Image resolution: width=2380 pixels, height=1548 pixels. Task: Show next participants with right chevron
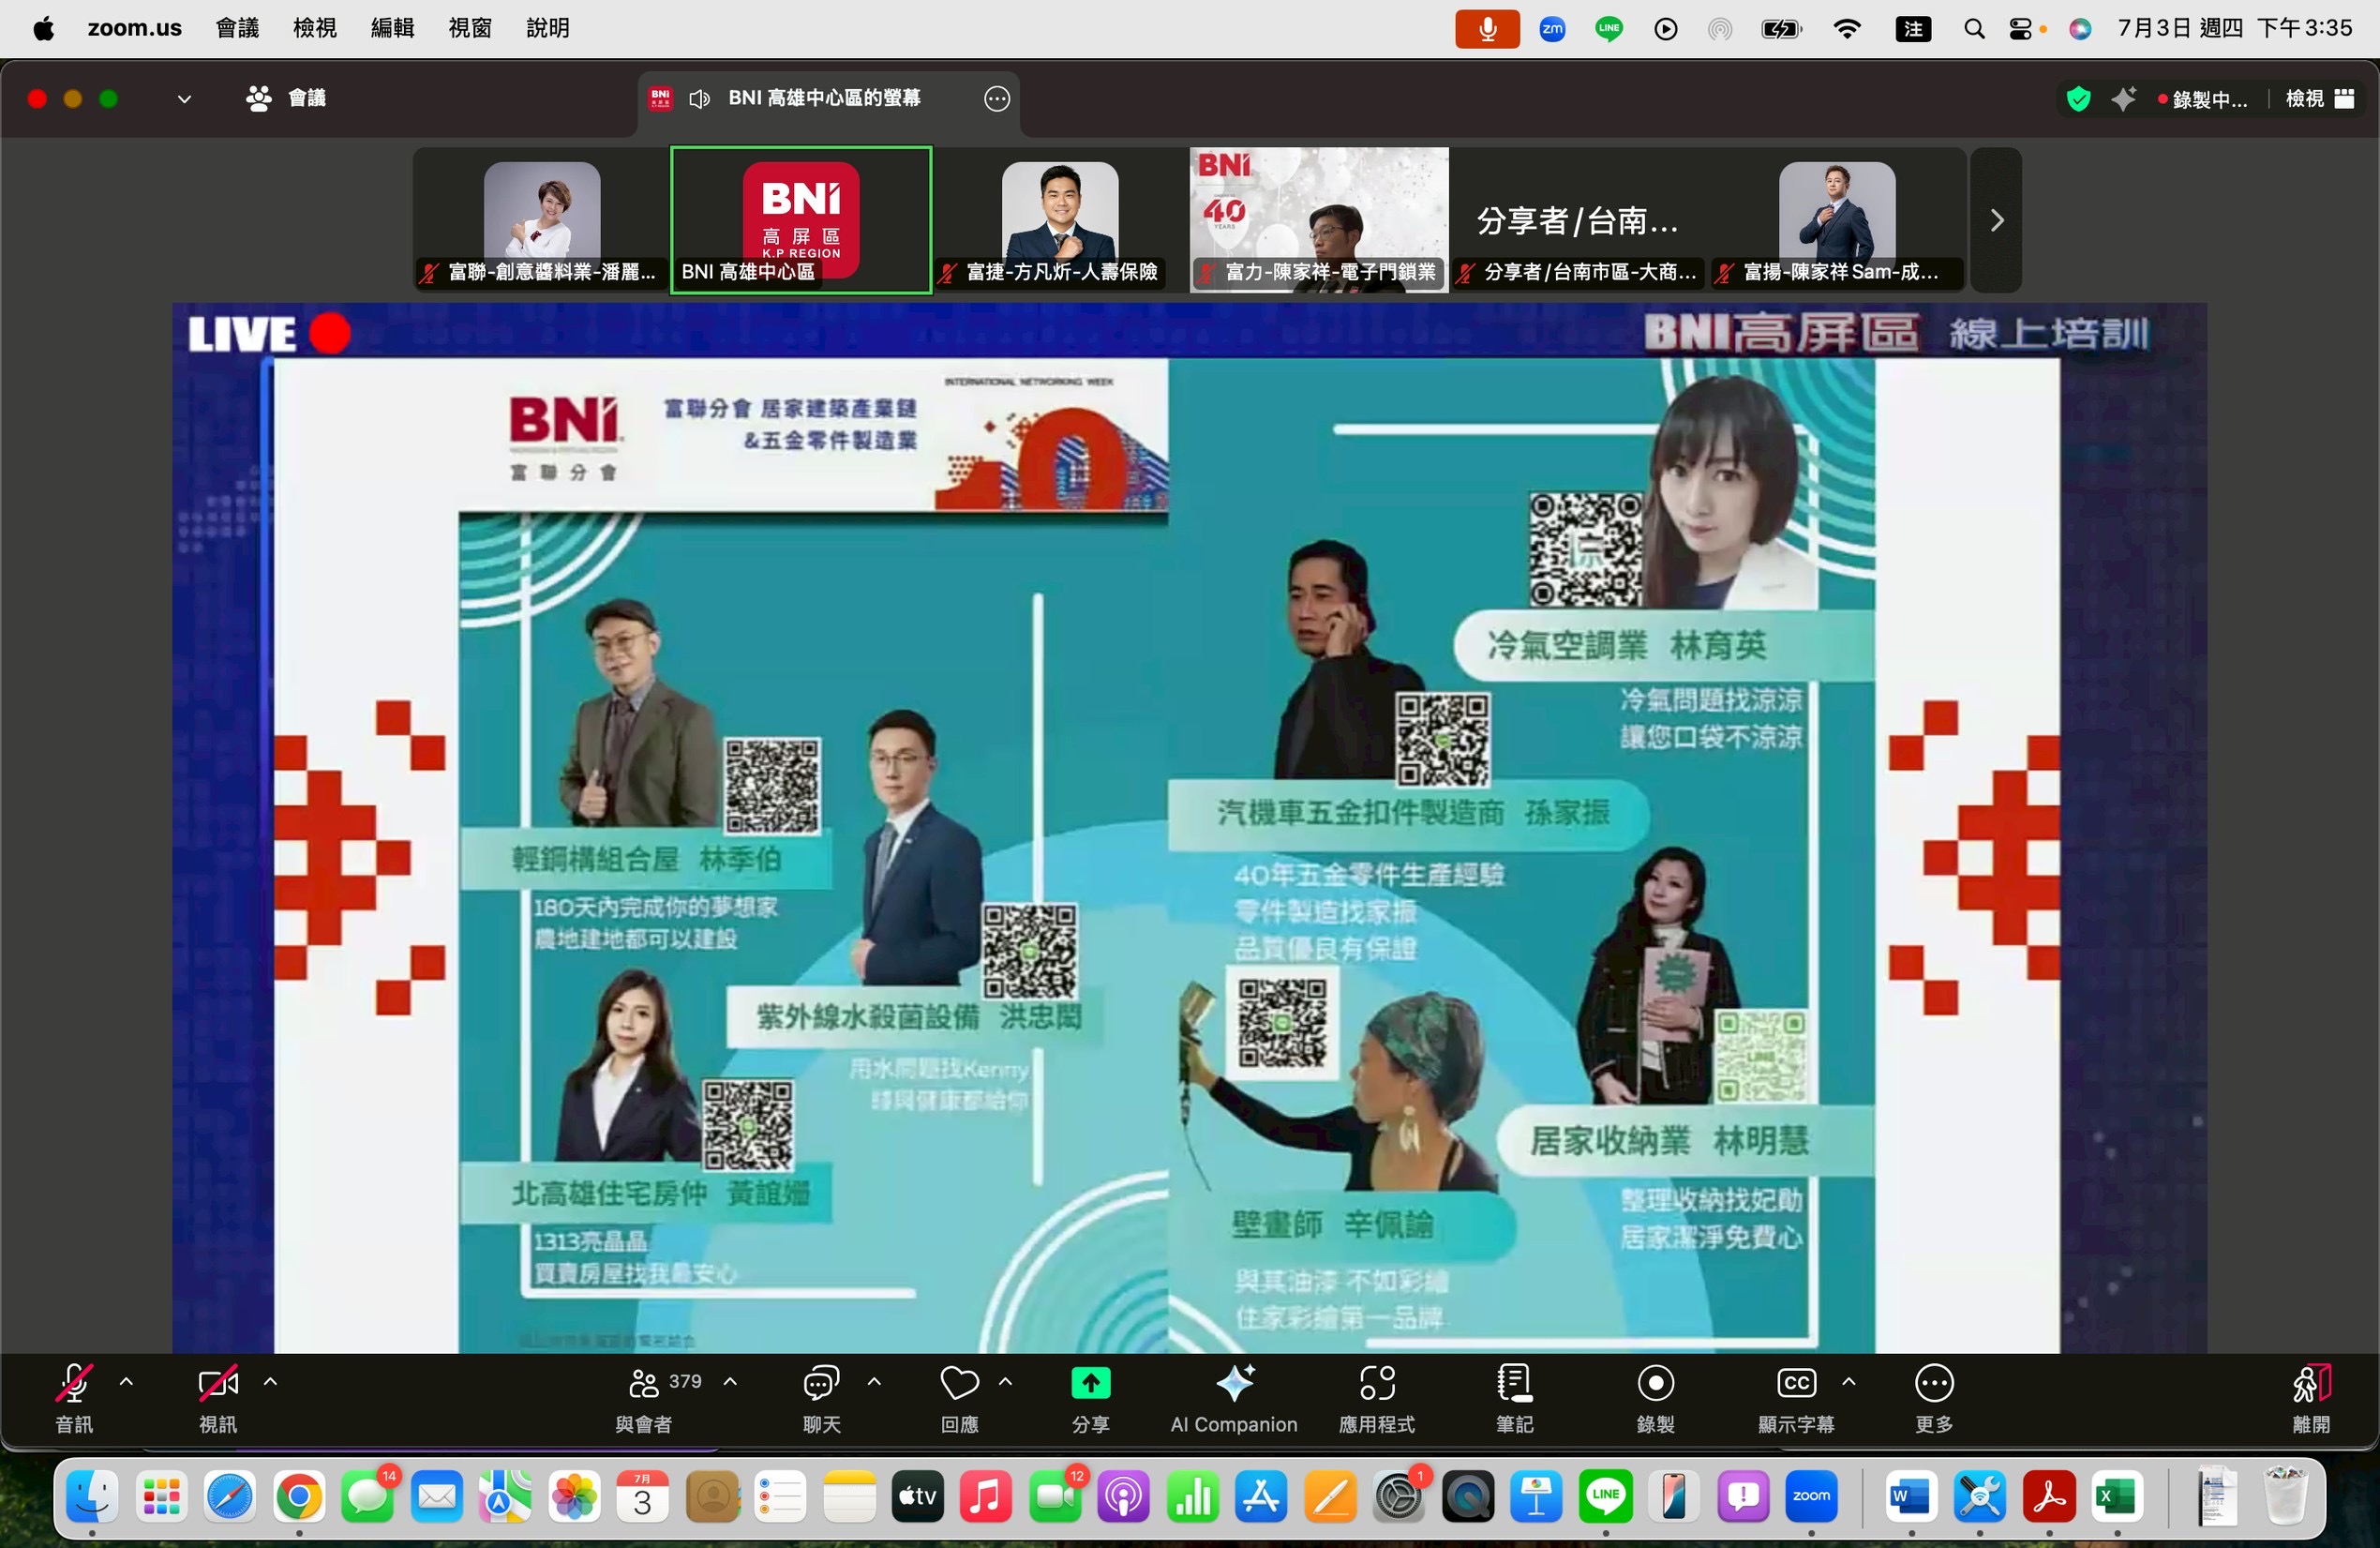click(x=1996, y=220)
